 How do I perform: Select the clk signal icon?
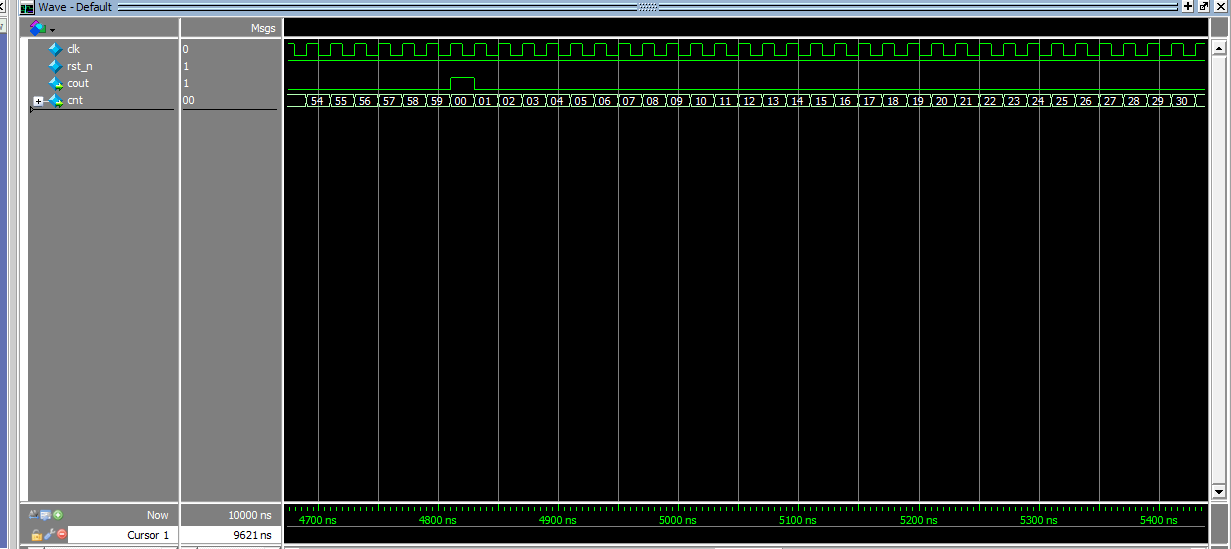(56, 49)
